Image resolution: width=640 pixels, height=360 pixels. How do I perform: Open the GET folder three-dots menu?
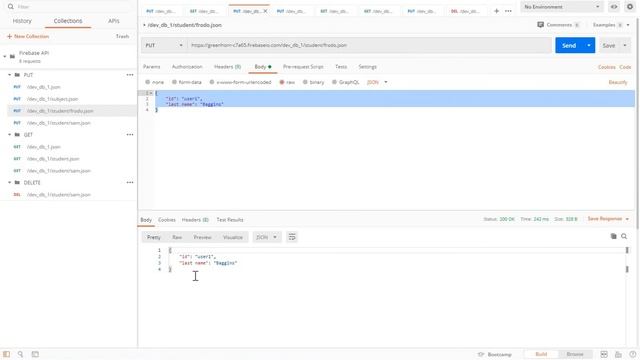130,134
